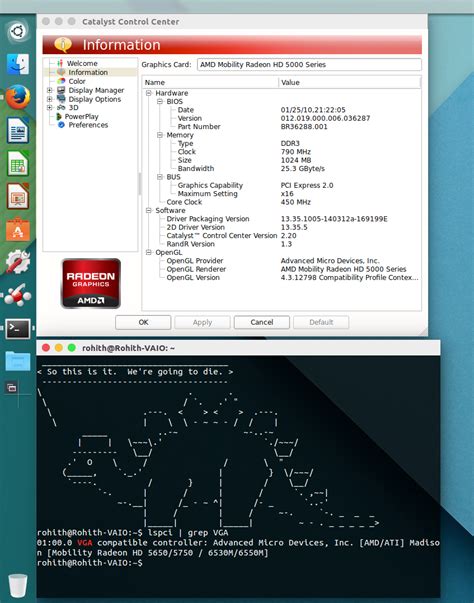
Task: Collapse the Hardware section
Action: 149,93
